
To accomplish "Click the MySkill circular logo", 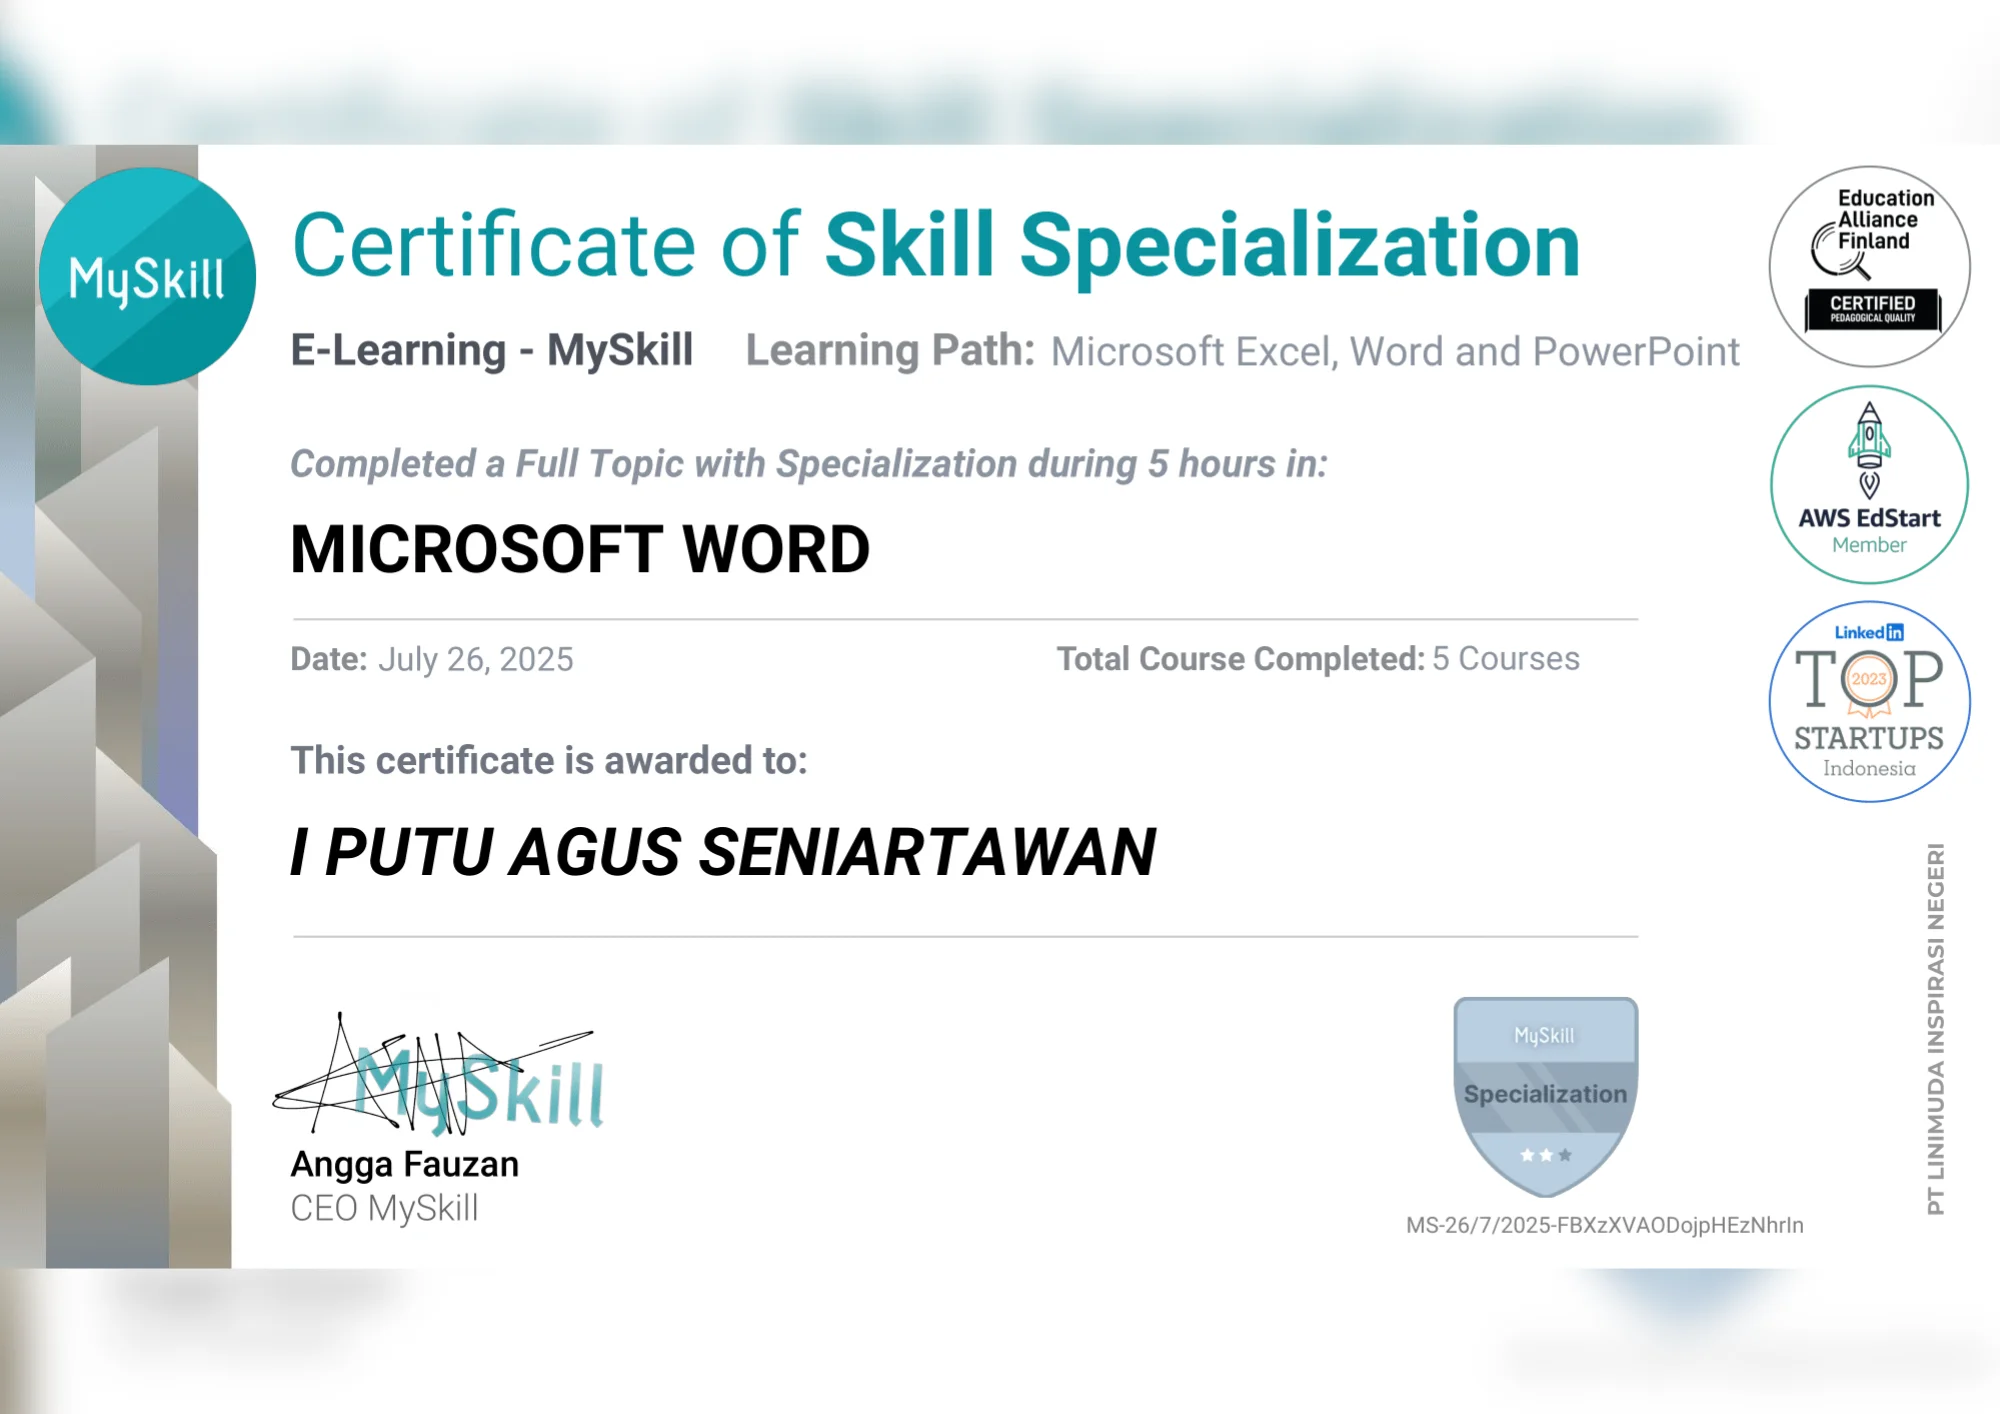I will click(147, 276).
